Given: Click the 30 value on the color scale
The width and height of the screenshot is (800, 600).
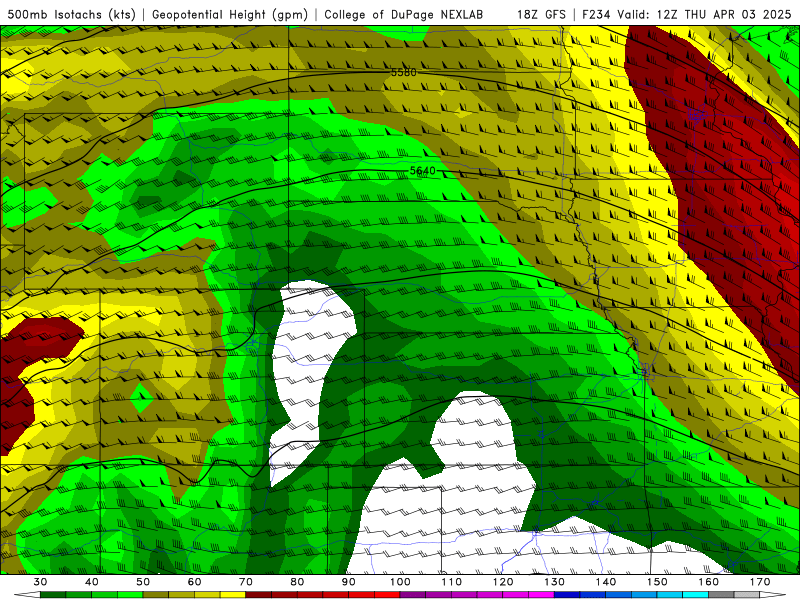Looking at the screenshot, I should (40, 582).
